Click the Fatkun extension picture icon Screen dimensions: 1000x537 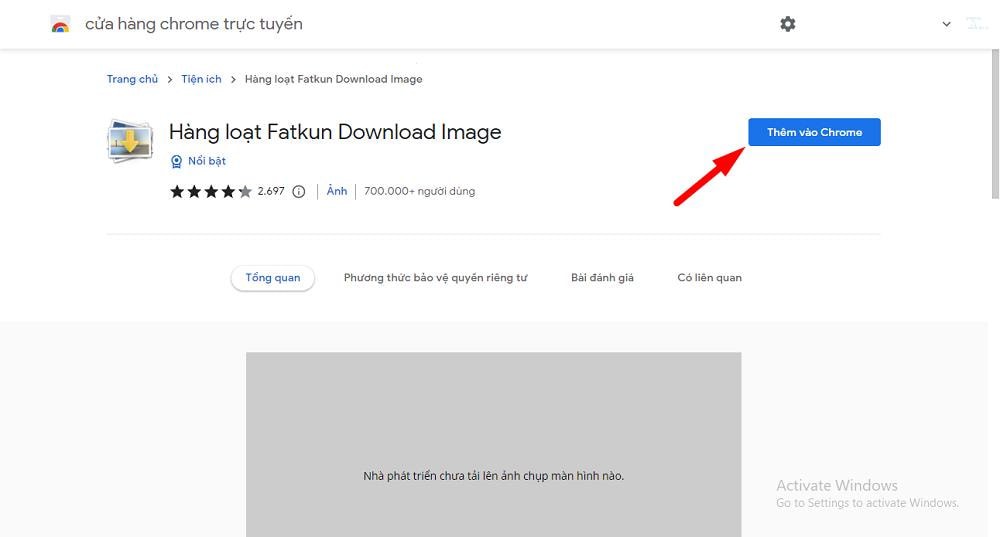point(129,142)
